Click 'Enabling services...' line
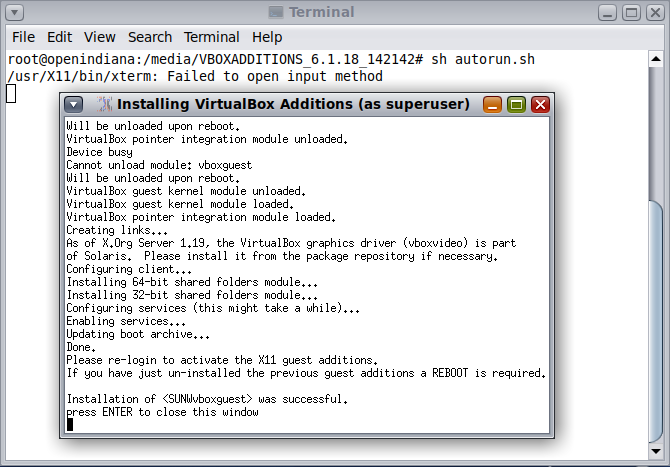Viewport: 670px width, 467px height. (x=126, y=321)
